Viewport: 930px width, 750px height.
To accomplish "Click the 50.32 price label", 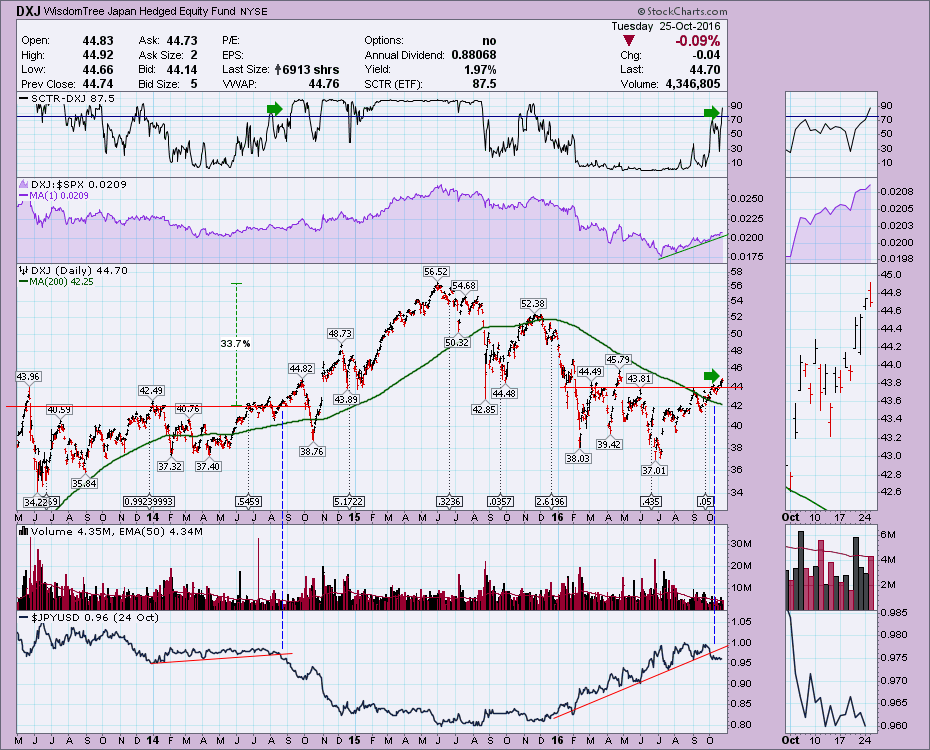I will (457, 342).
